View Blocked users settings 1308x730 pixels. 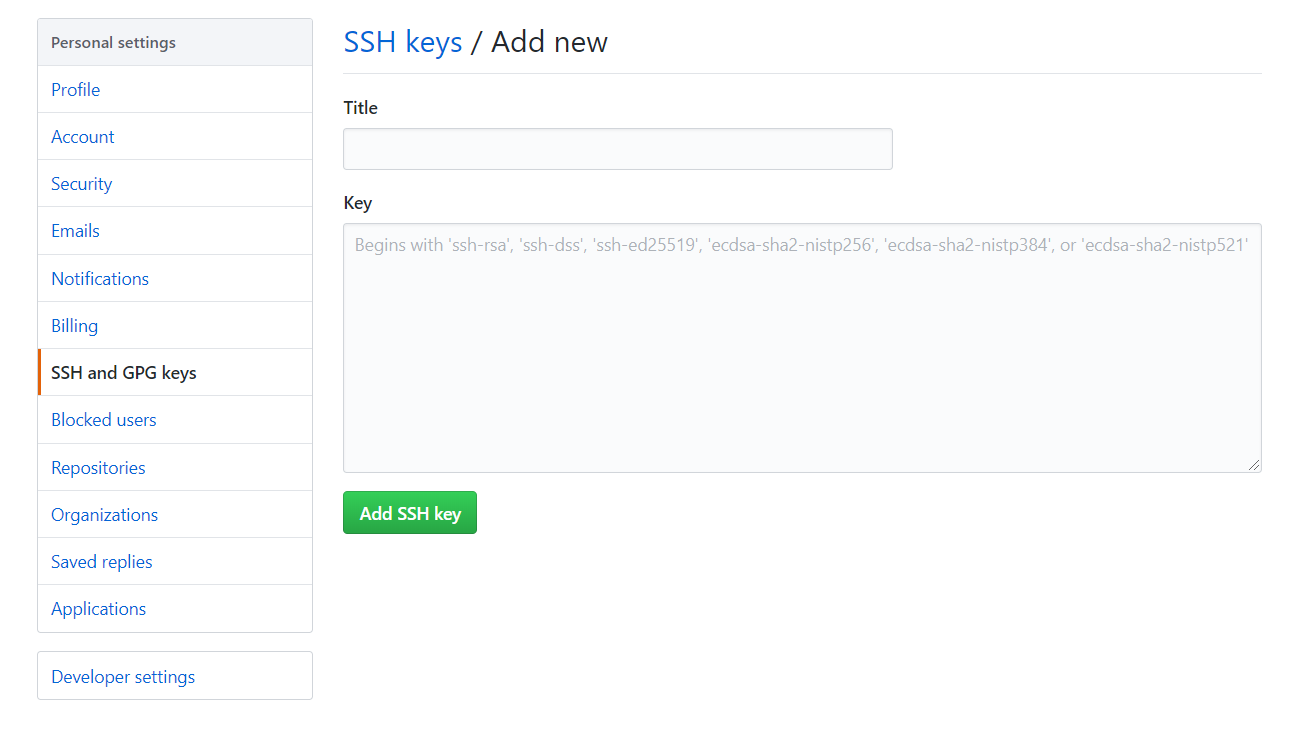pyautogui.click(x=104, y=420)
